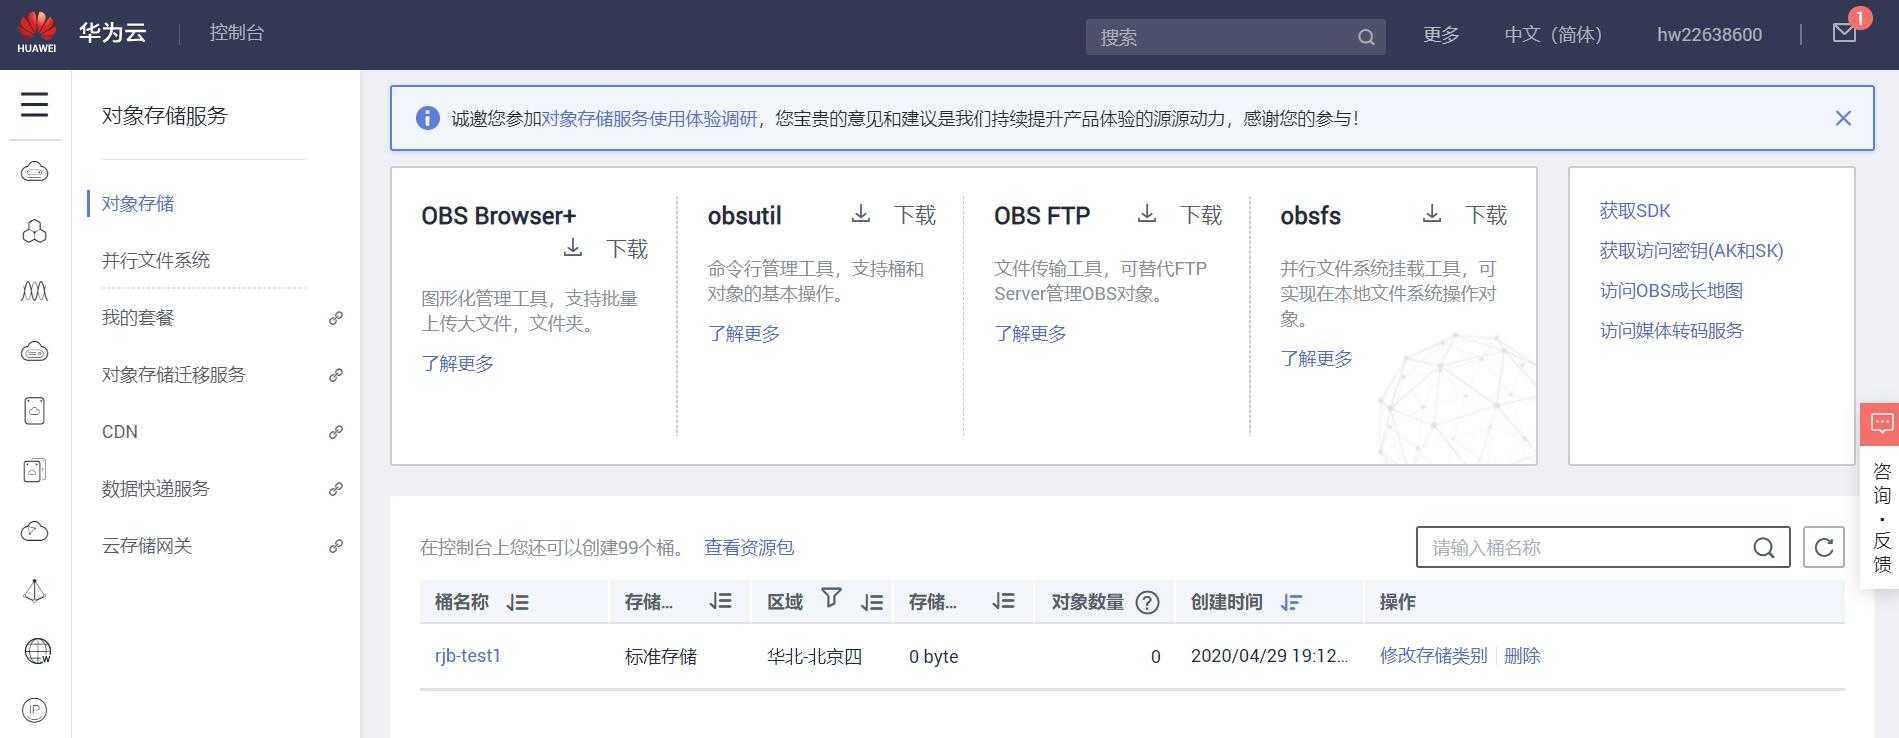Click the obsutil download icon
The width and height of the screenshot is (1899, 738).
pos(861,213)
